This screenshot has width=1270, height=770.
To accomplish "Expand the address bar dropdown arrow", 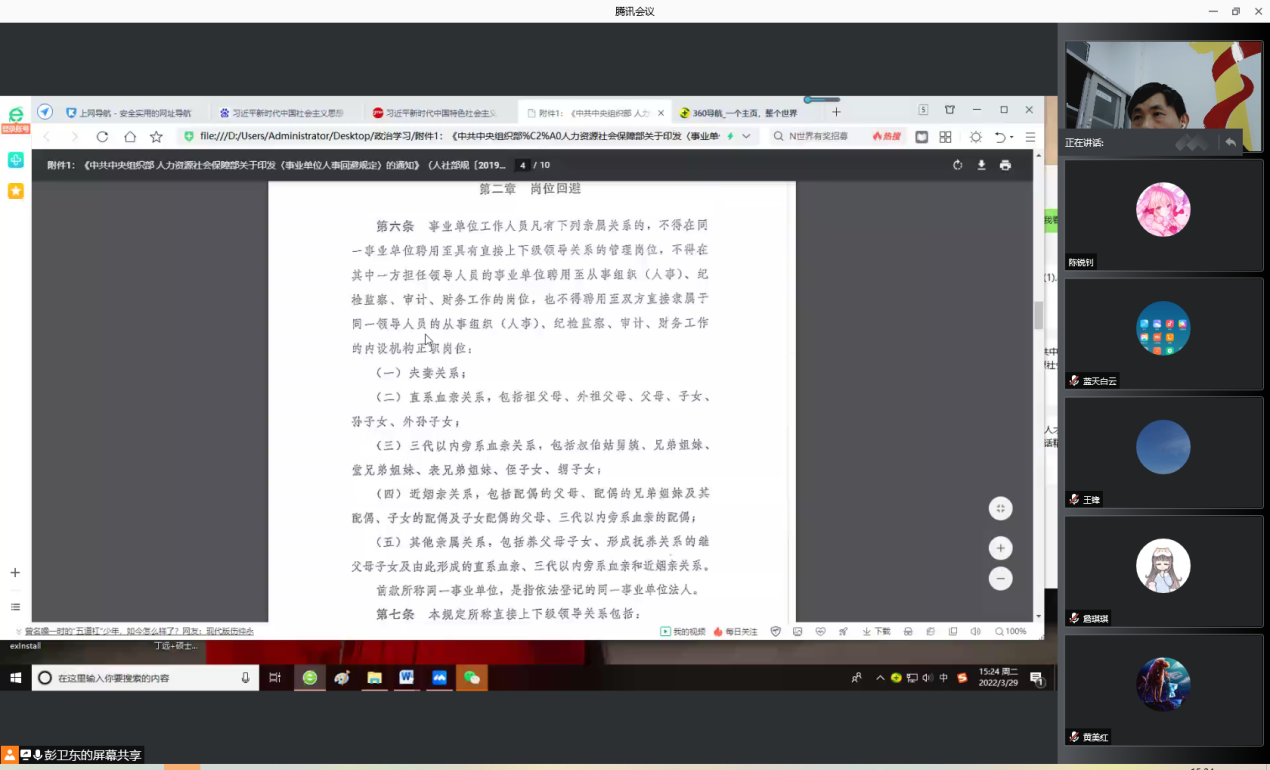I will click(x=746, y=136).
